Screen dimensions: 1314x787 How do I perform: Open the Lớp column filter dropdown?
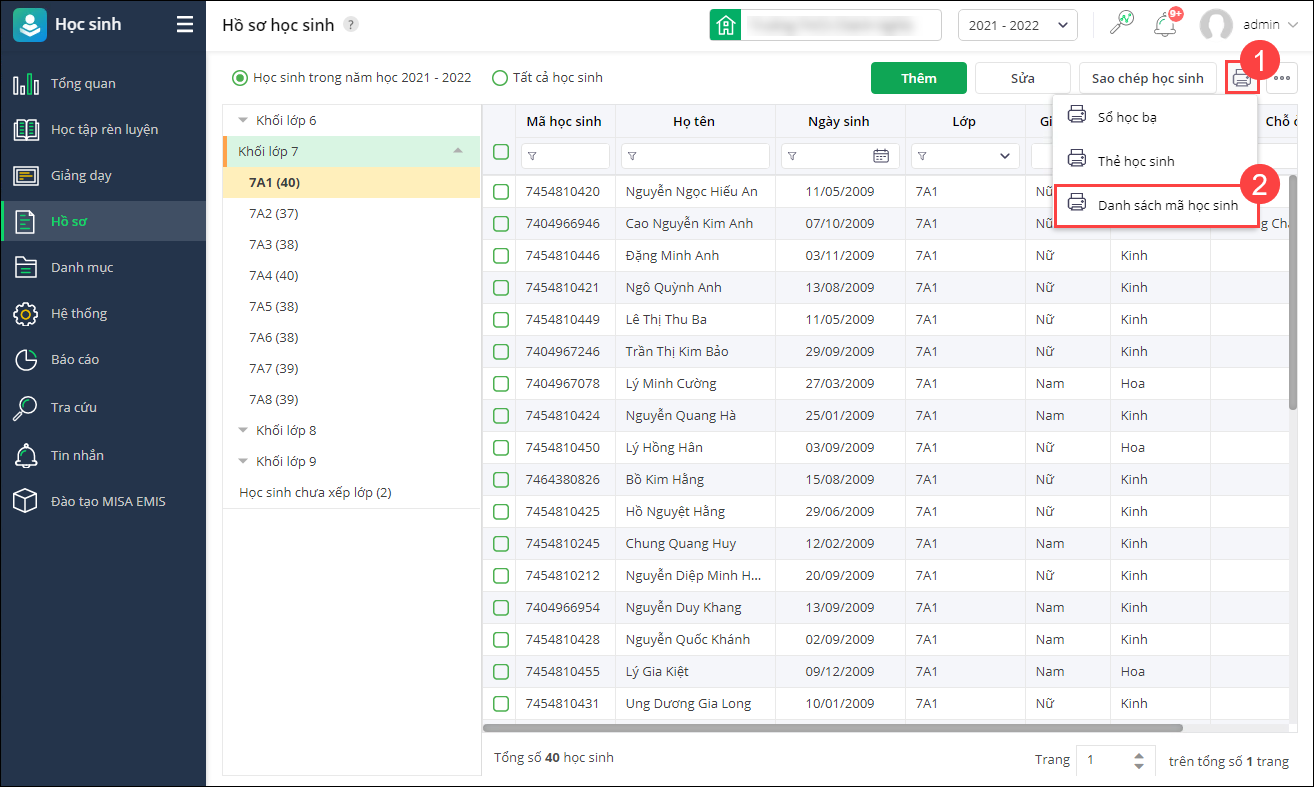pyautogui.click(x=1004, y=156)
